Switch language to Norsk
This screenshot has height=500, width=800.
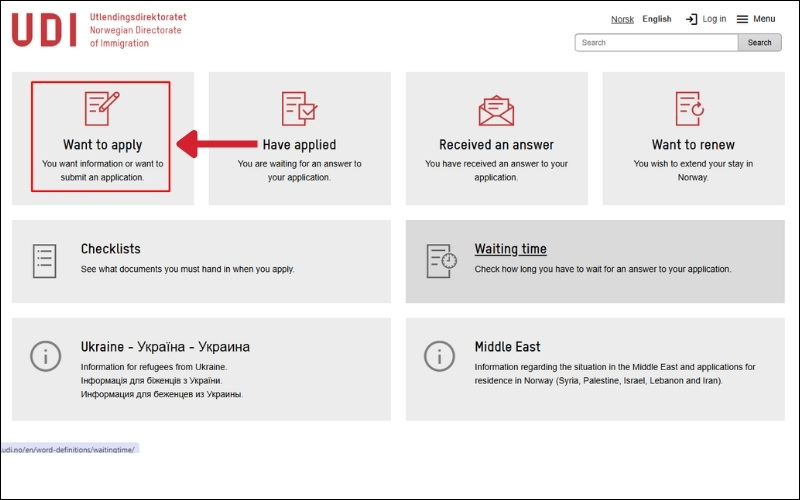point(622,19)
